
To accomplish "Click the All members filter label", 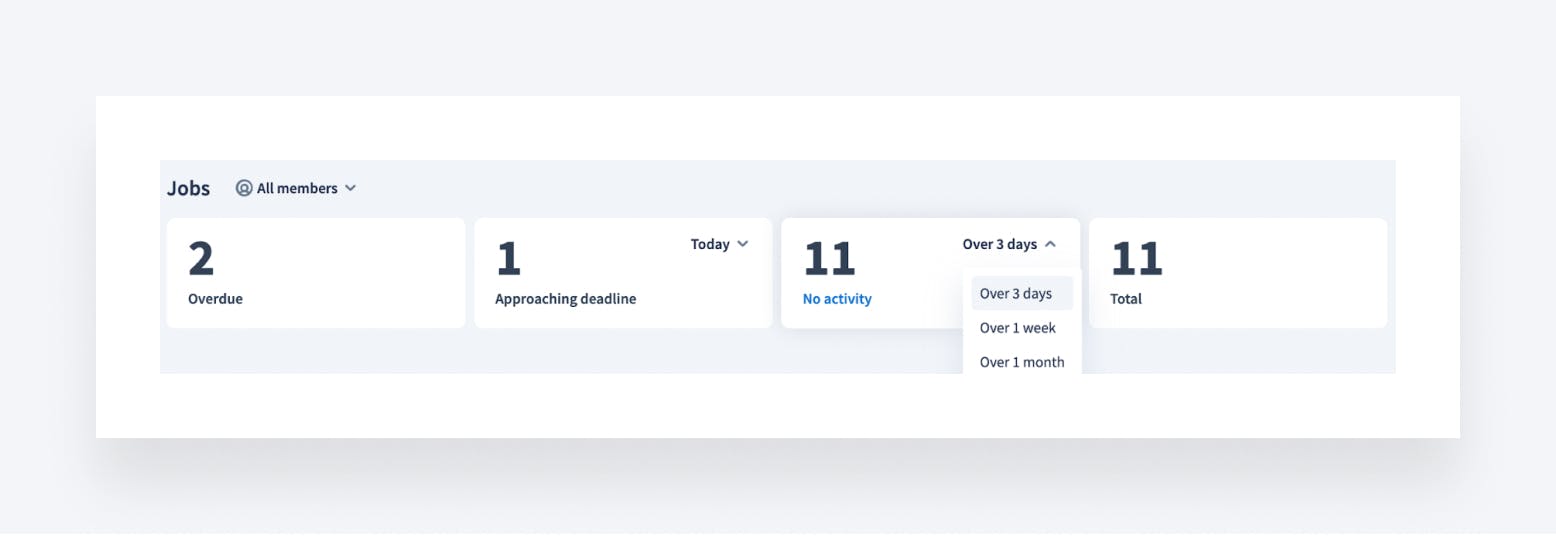I will [x=296, y=188].
